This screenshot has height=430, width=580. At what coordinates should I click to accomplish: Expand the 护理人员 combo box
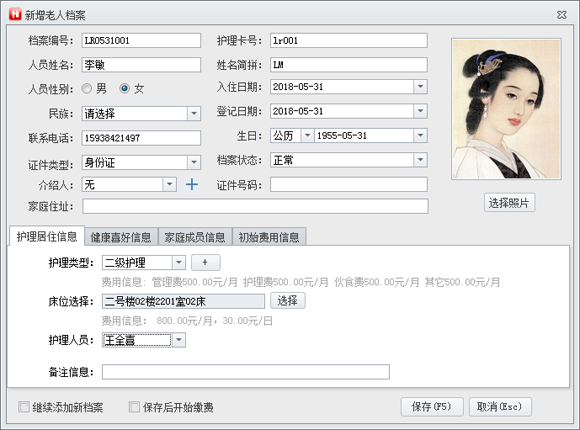pos(179,340)
